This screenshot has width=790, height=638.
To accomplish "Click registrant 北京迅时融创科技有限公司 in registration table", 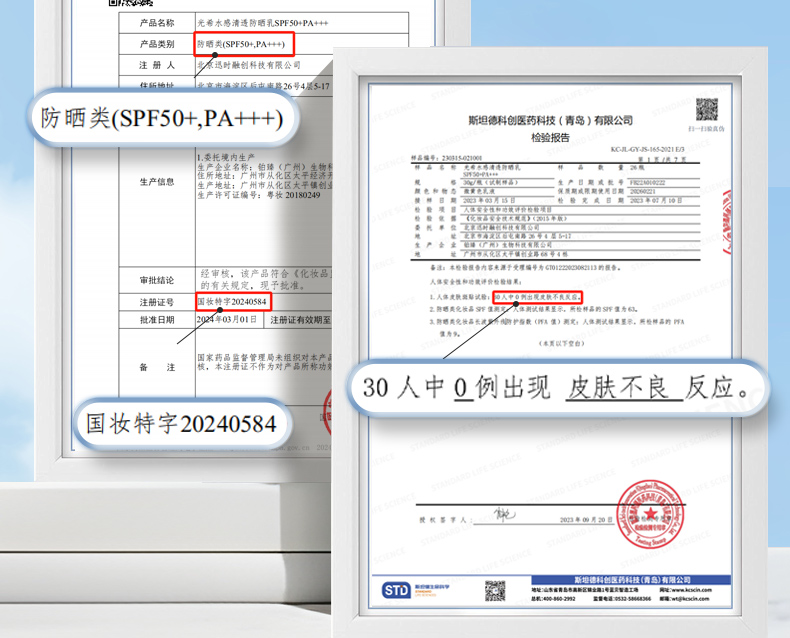I will [x=248, y=66].
